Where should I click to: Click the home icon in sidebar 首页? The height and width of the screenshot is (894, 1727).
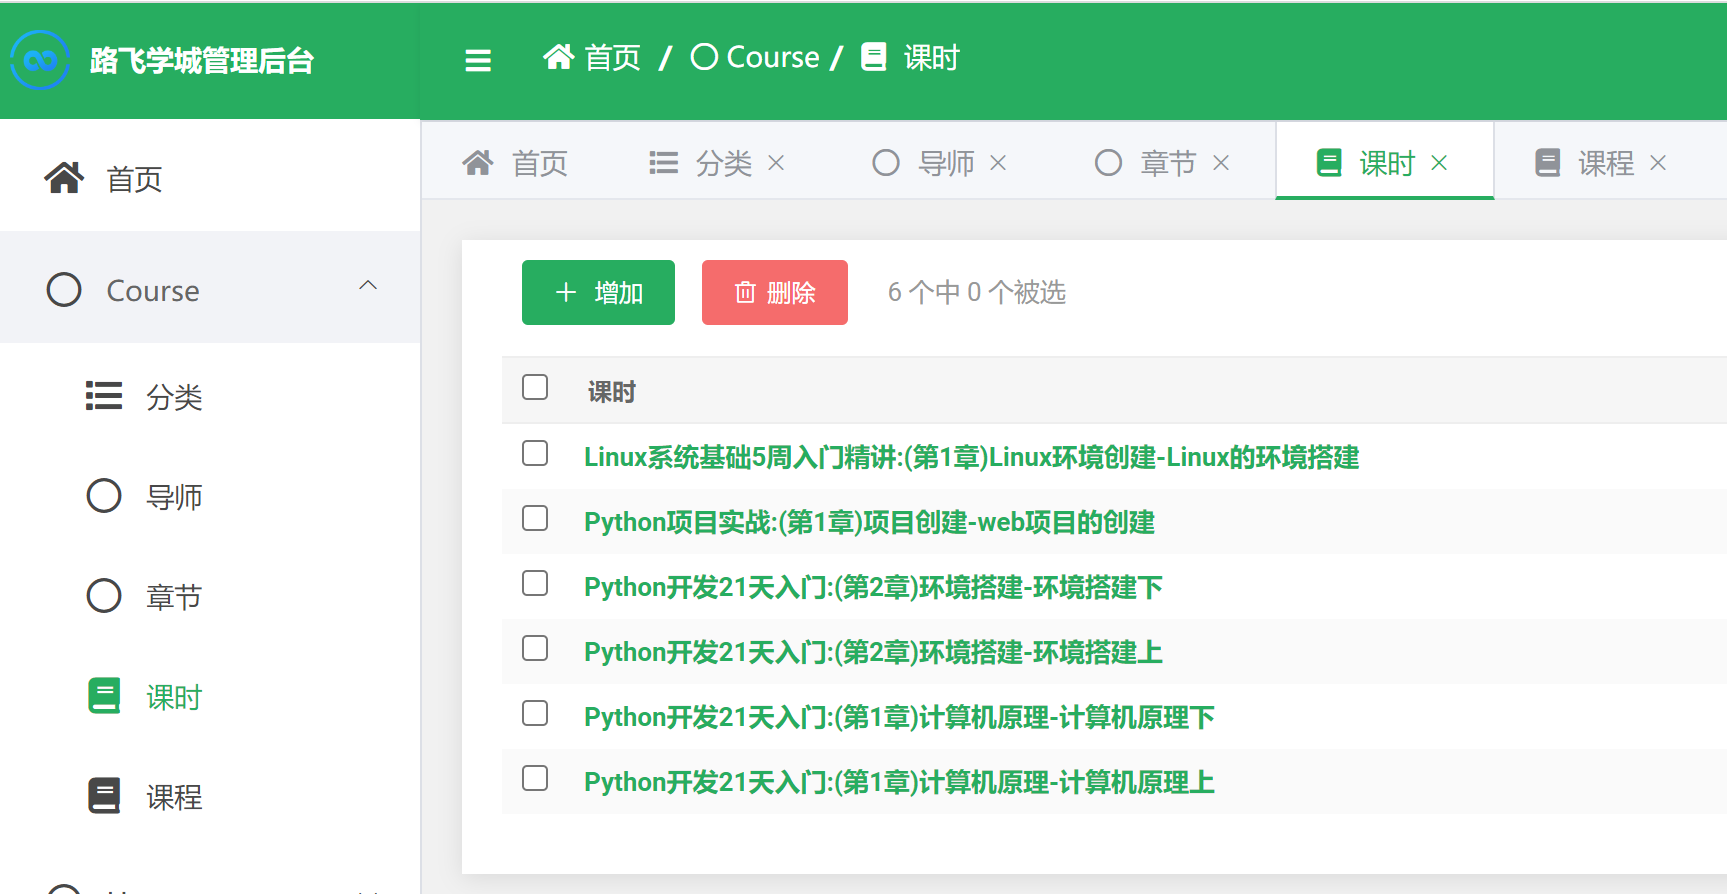point(64,178)
